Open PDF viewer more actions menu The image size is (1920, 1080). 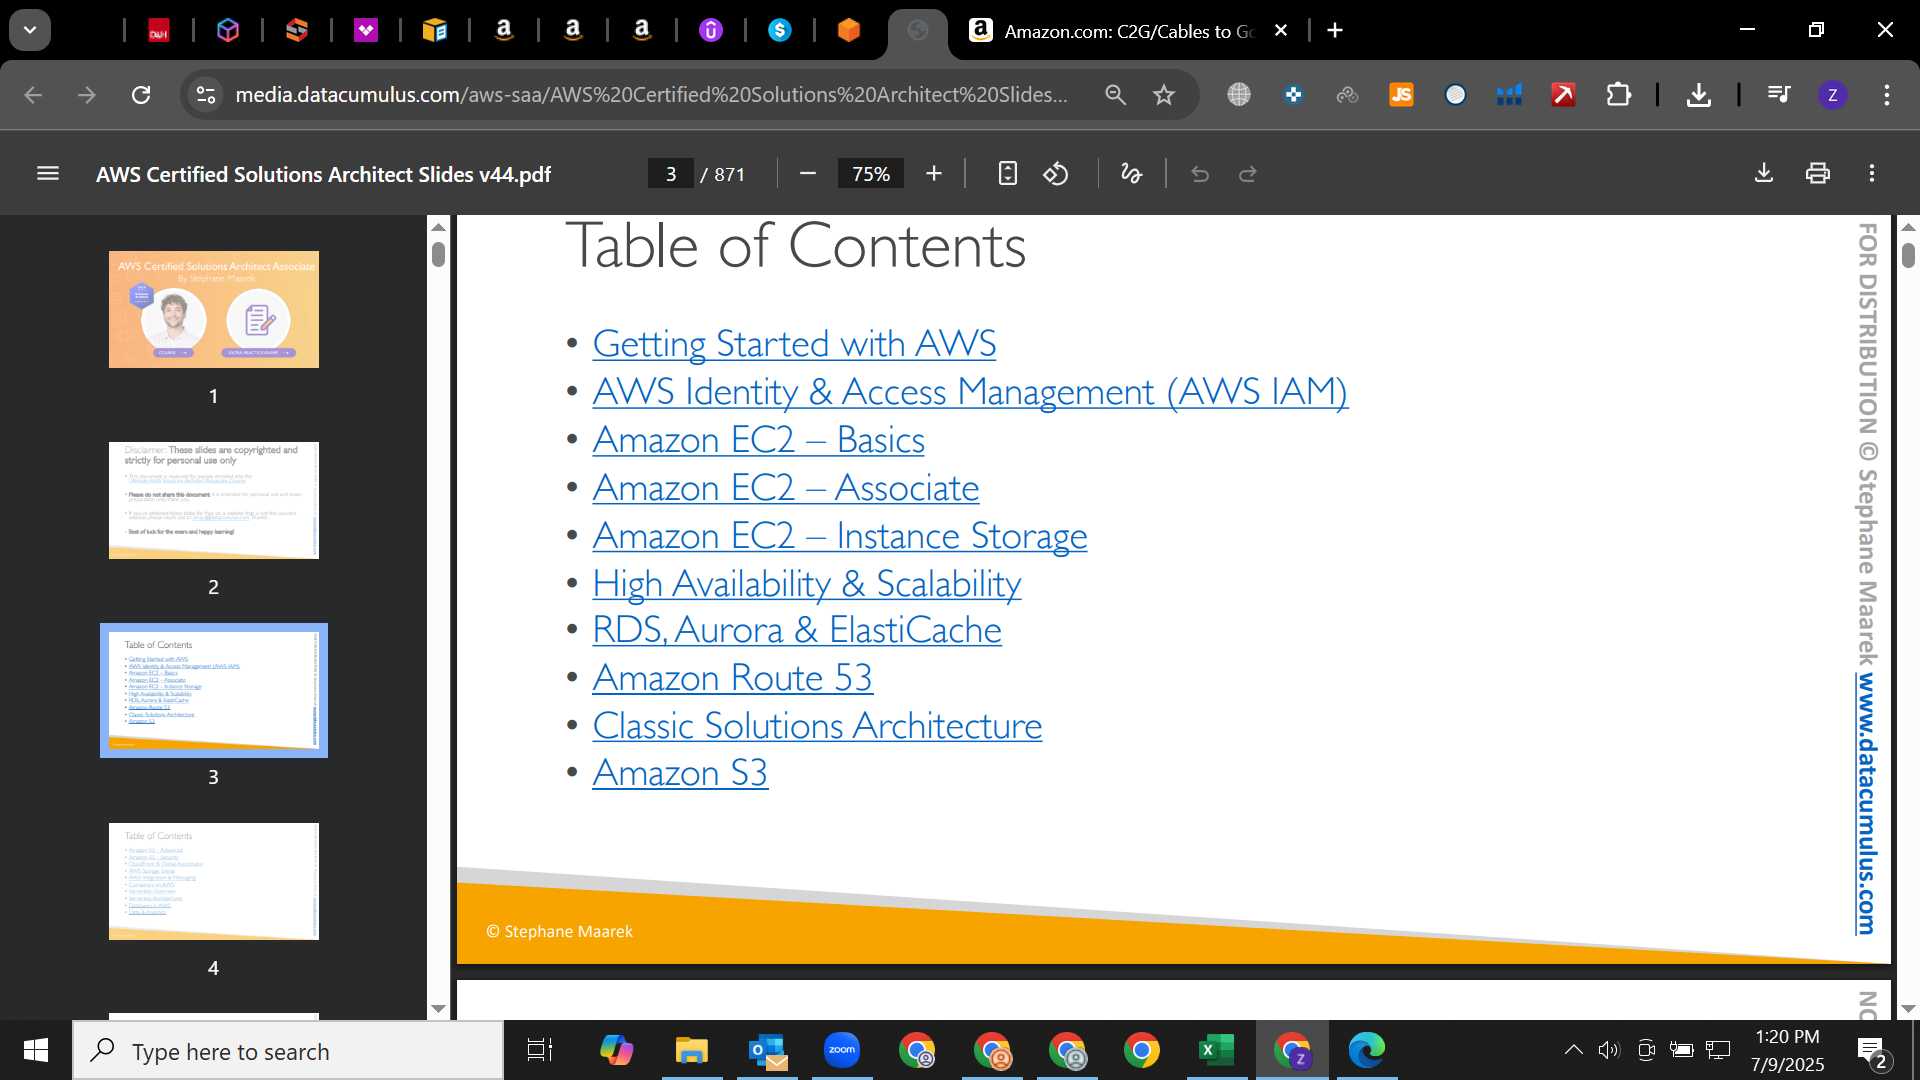tap(1872, 174)
